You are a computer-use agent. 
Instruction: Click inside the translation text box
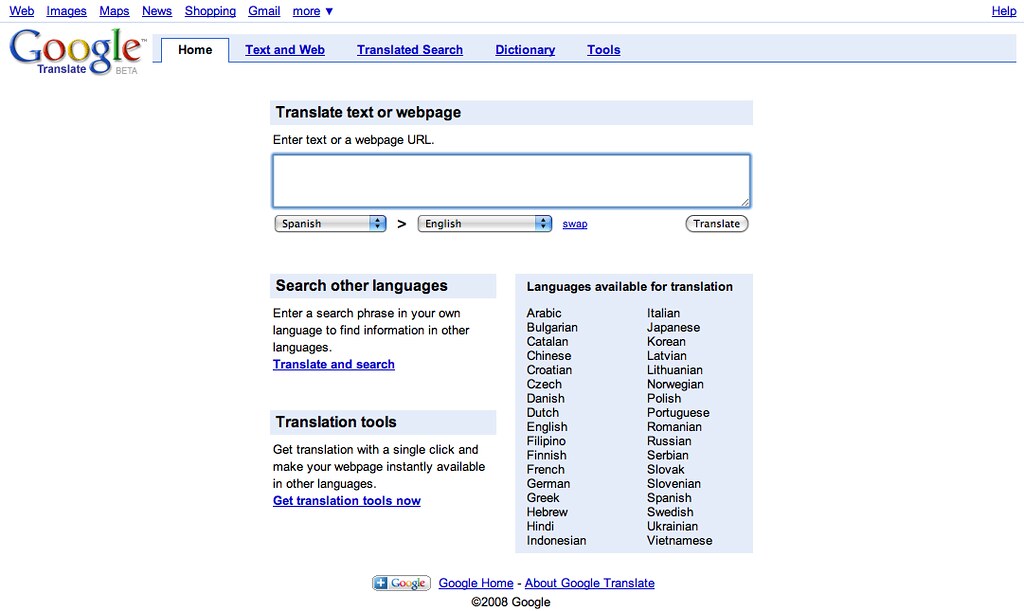(x=511, y=180)
